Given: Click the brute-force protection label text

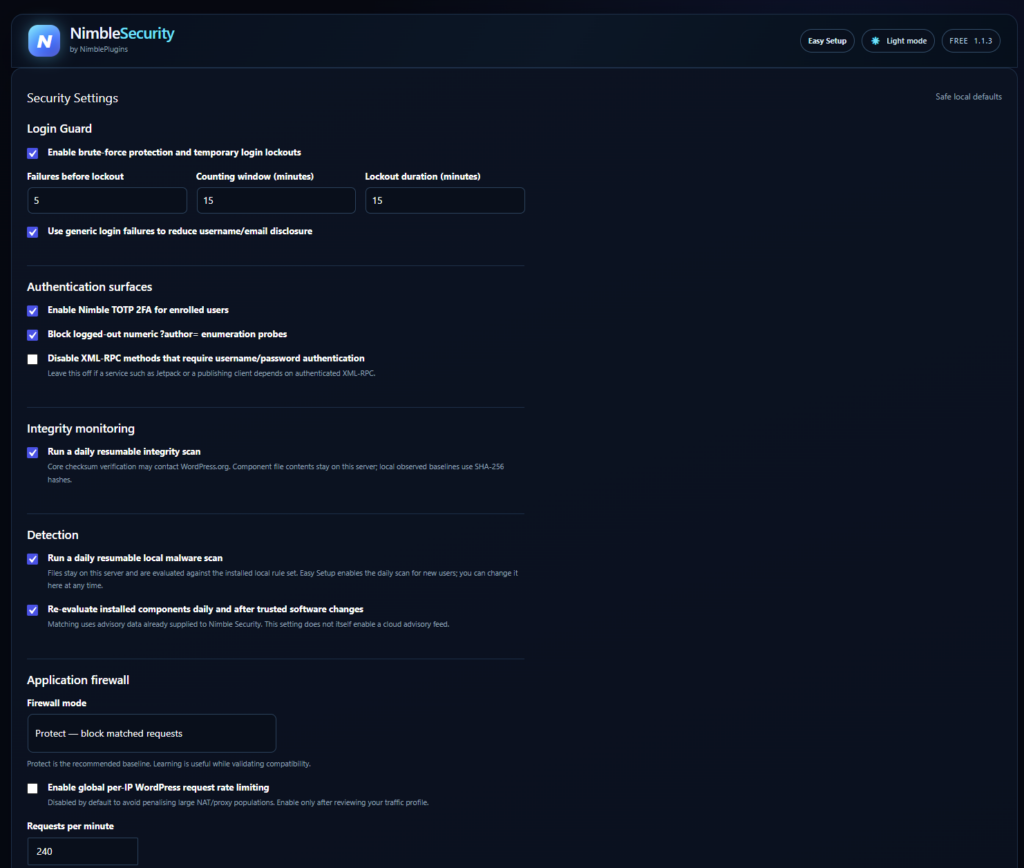Looking at the screenshot, I should (174, 152).
